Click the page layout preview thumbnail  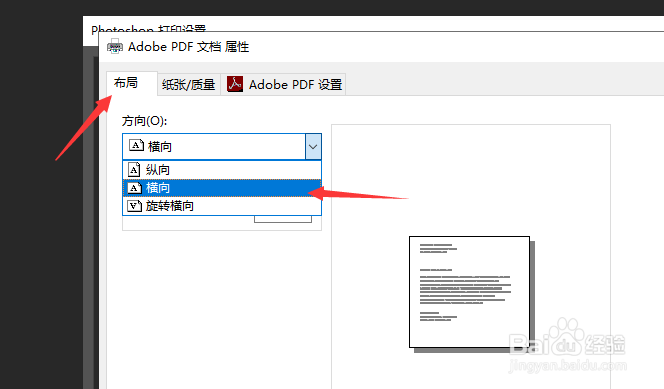coord(469,292)
